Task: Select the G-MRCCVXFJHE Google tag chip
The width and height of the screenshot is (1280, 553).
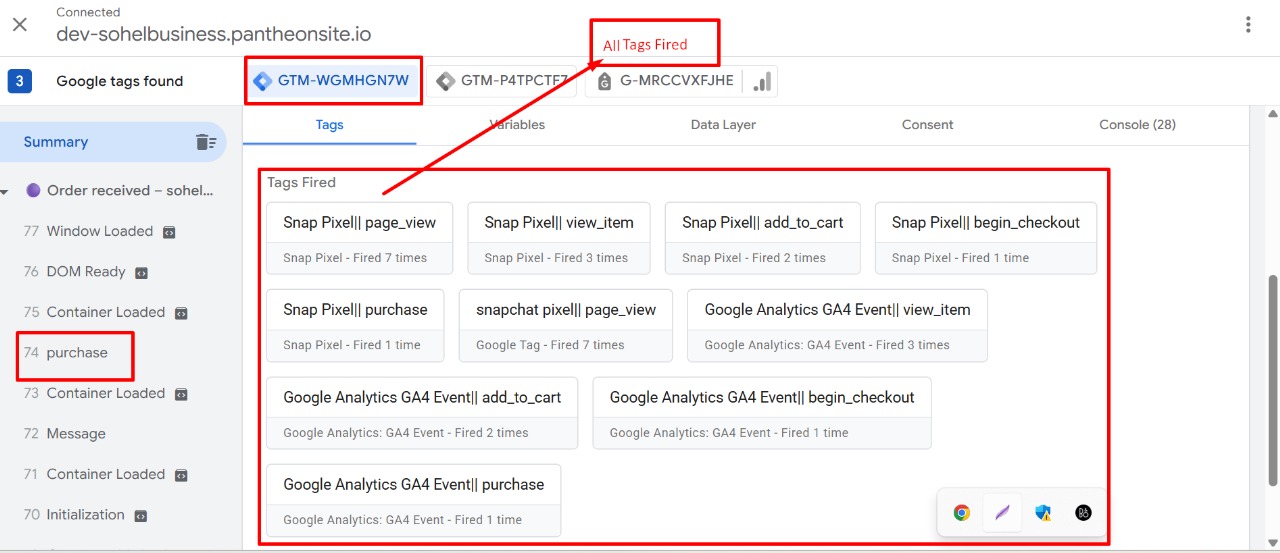Action: 664,81
